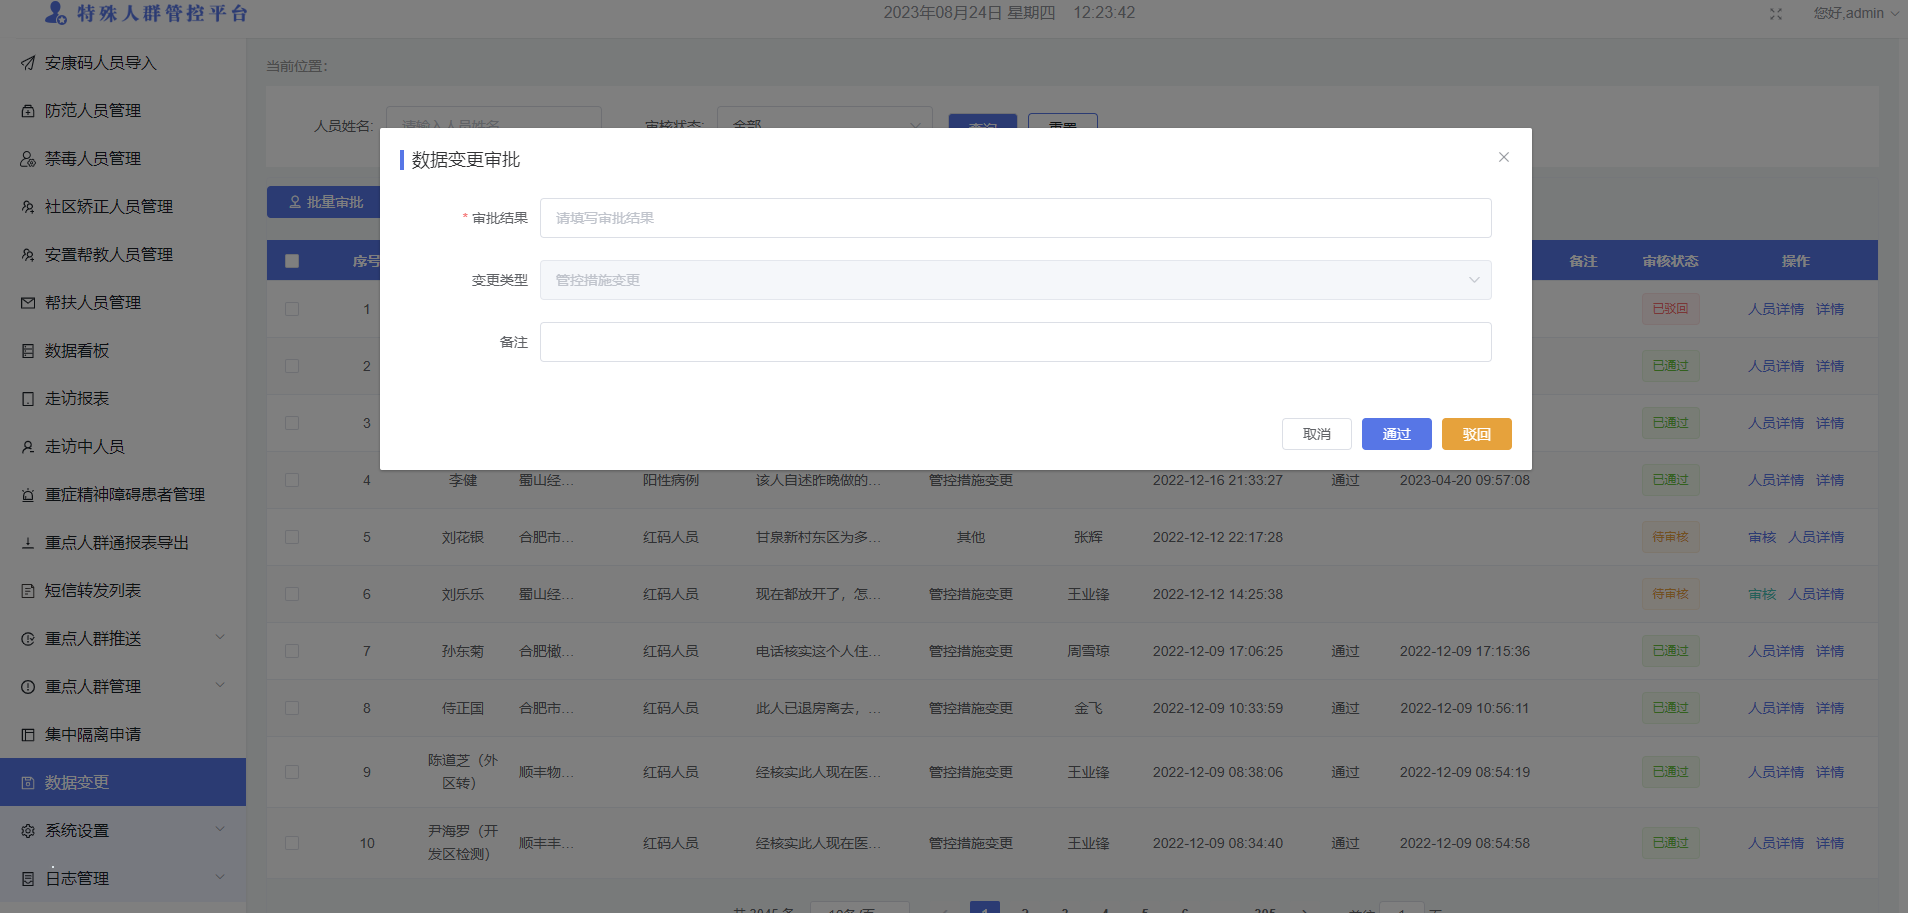The image size is (1908, 913).
Task: Click the 人员姓名 search field
Action: tap(494, 117)
